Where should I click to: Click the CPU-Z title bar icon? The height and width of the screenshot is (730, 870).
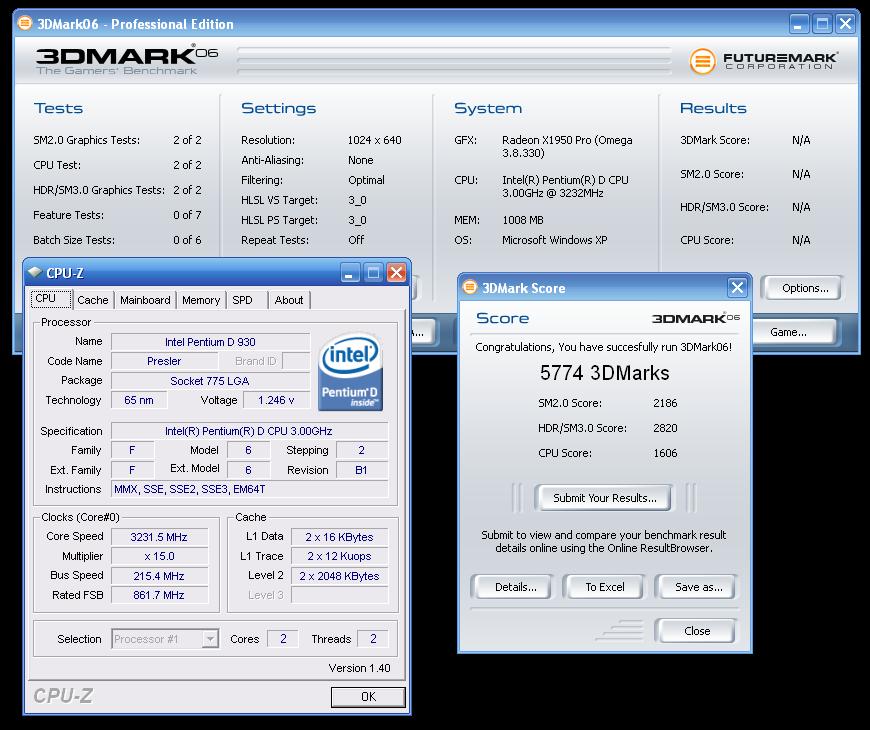pos(35,272)
